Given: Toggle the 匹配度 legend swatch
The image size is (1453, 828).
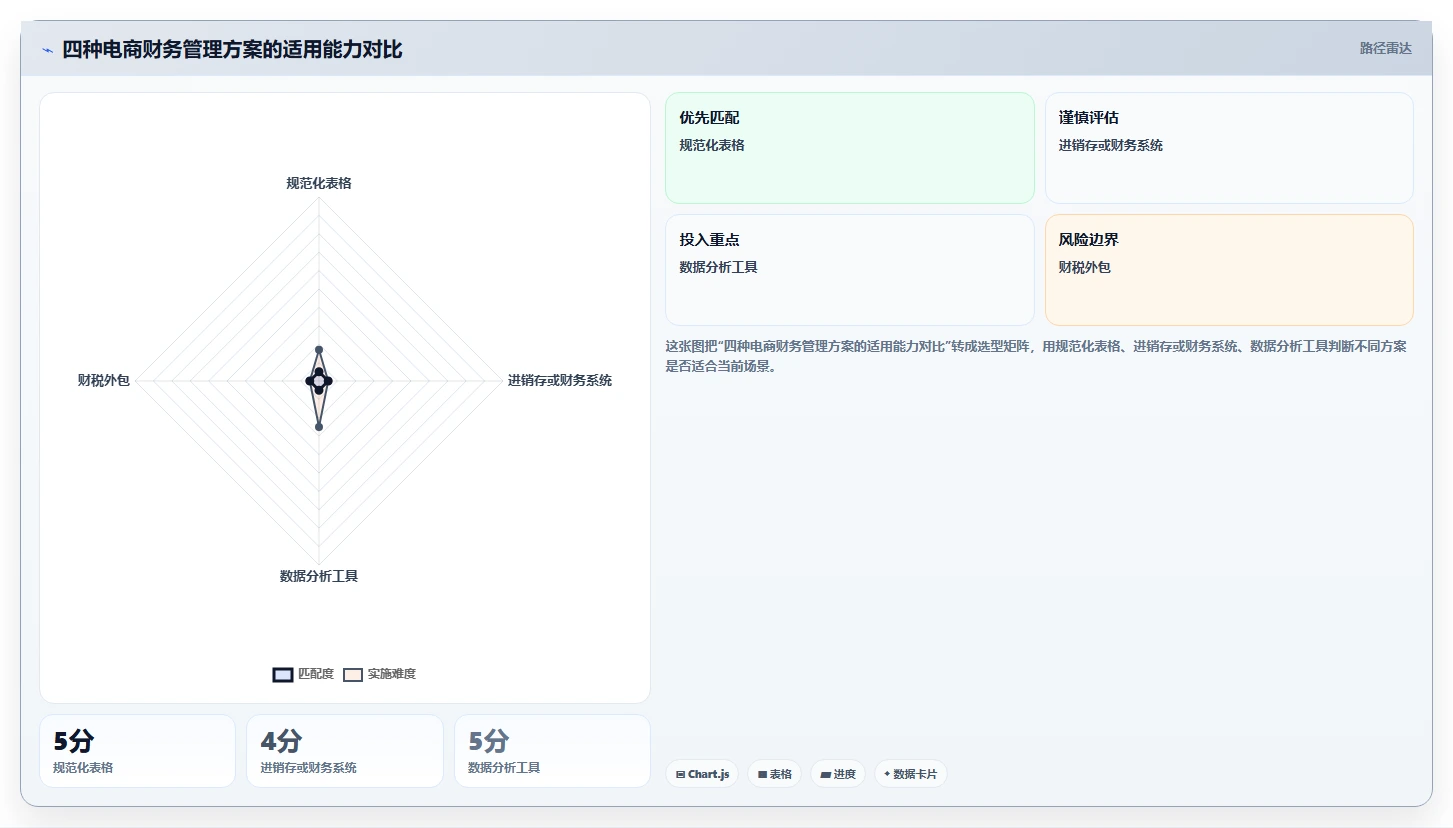Looking at the screenshot, I should [x=283, y=674].
